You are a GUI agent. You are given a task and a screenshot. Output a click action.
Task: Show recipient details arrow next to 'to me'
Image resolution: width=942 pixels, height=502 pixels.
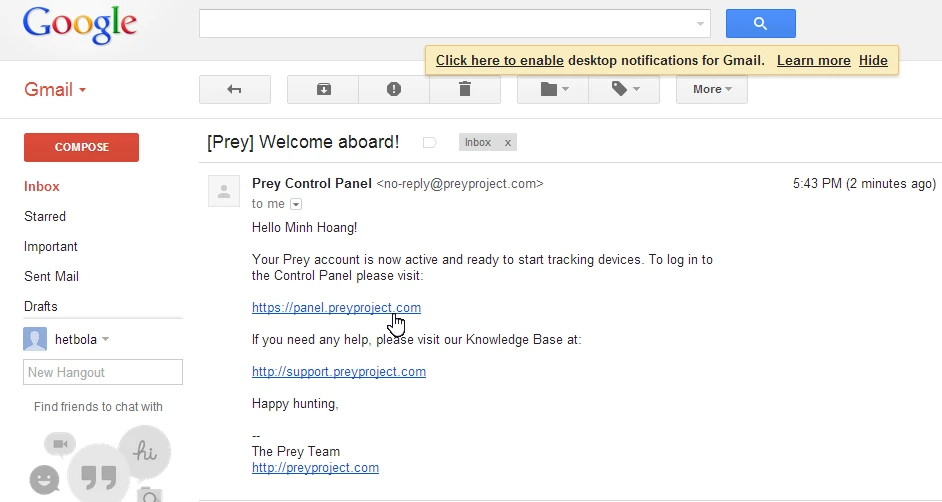point(295,204)
